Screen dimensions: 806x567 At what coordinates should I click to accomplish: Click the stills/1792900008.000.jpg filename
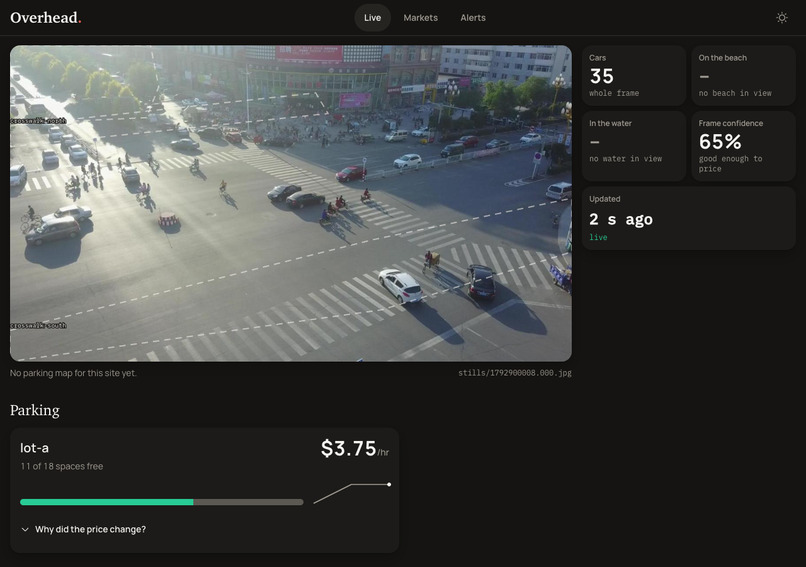pyautogui.click(x=515, y=373)
